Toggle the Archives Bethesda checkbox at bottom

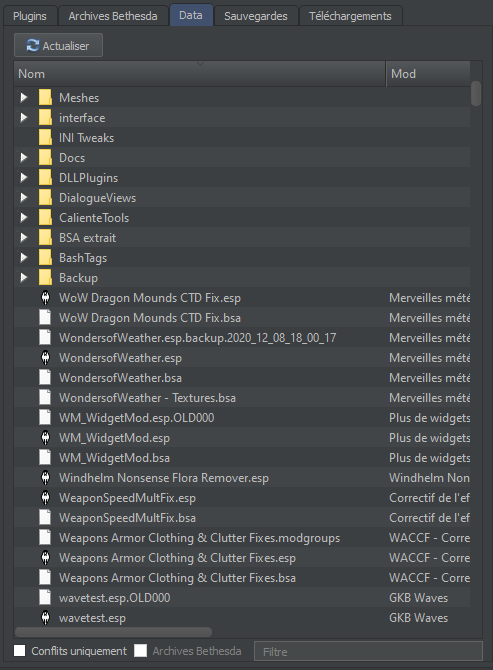140,650
